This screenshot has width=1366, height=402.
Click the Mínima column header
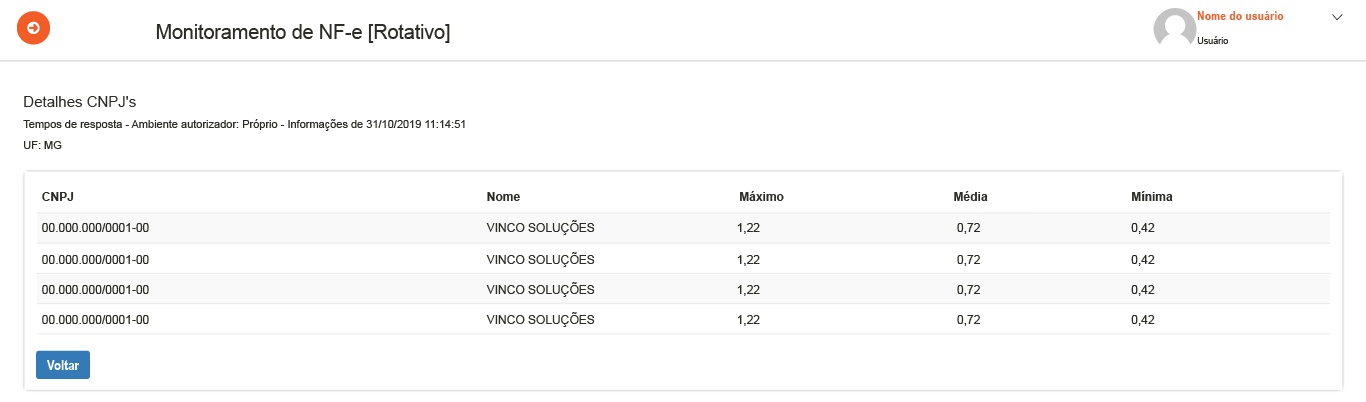point(1151,197)
